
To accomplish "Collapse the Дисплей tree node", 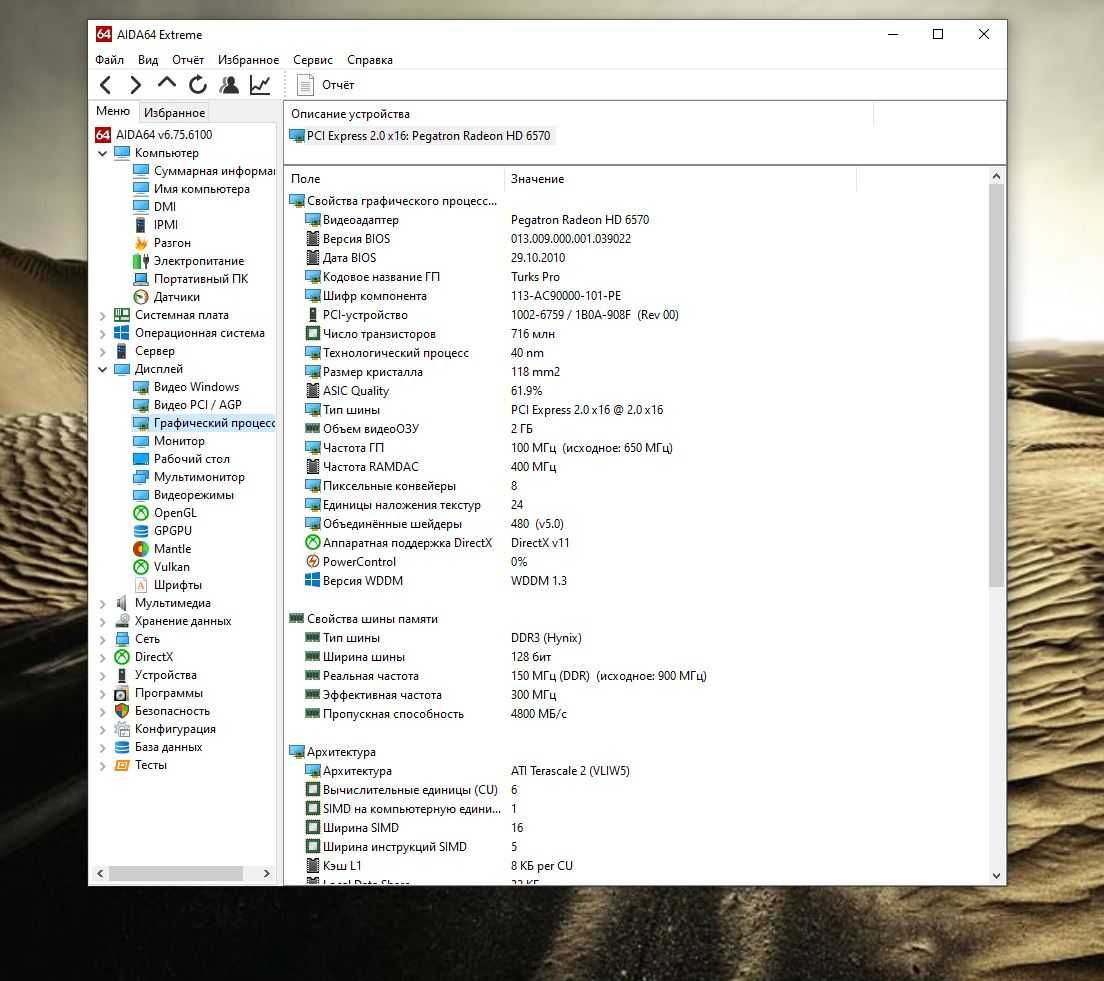I will click(x=103, y=369).
